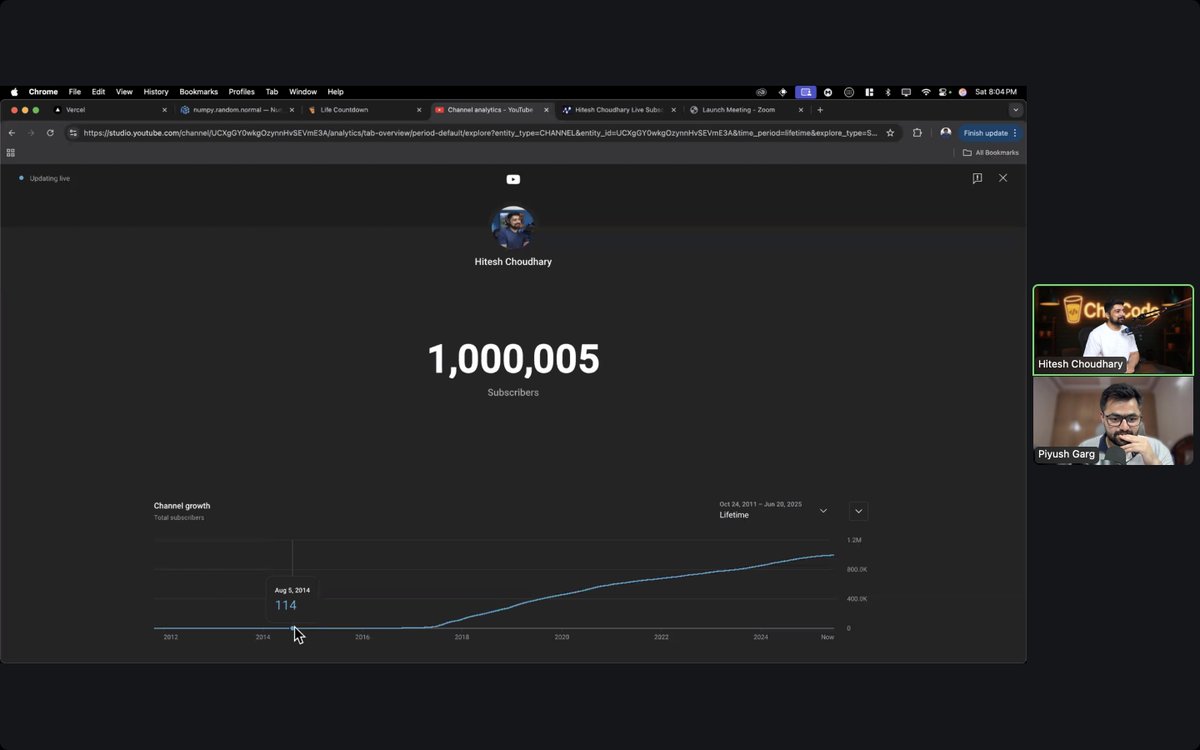Open the Apple menu

point(14,92)
